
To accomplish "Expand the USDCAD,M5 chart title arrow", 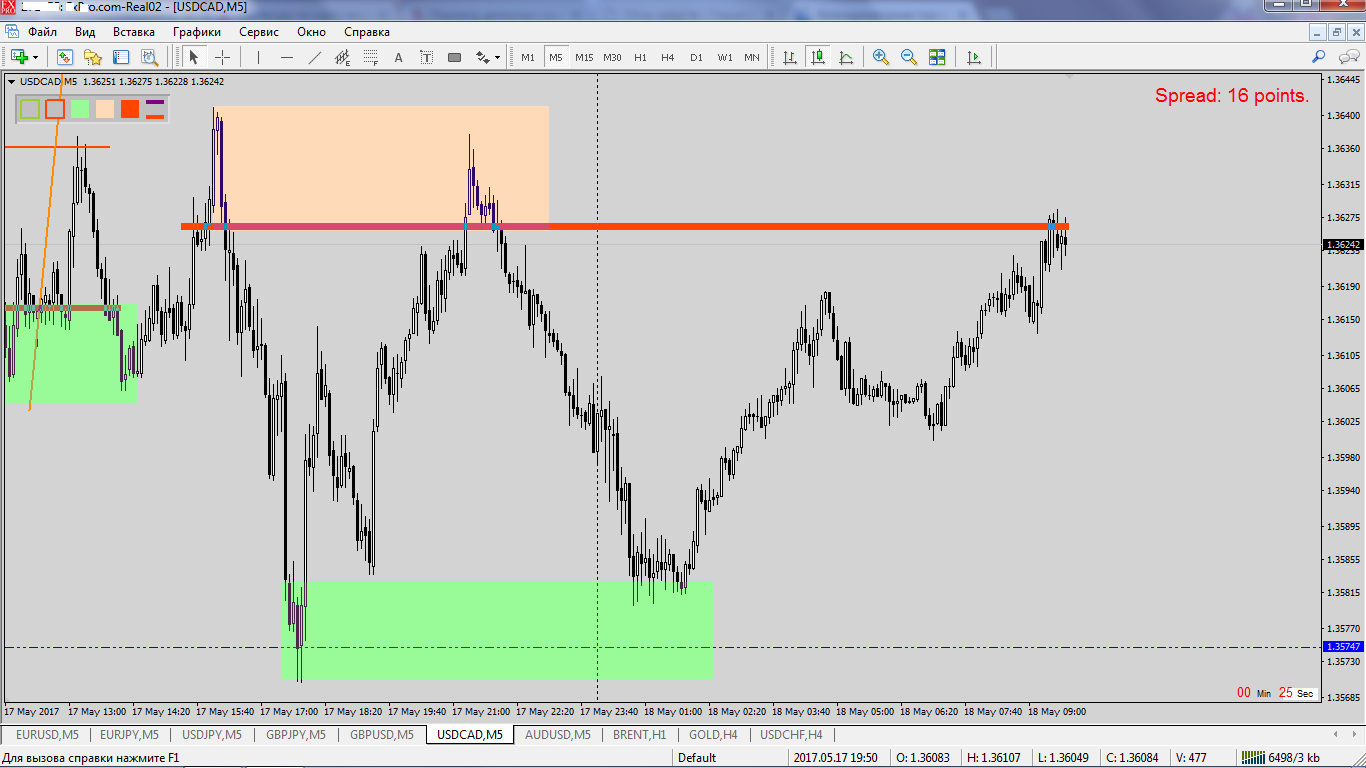I will click(11, 82).
